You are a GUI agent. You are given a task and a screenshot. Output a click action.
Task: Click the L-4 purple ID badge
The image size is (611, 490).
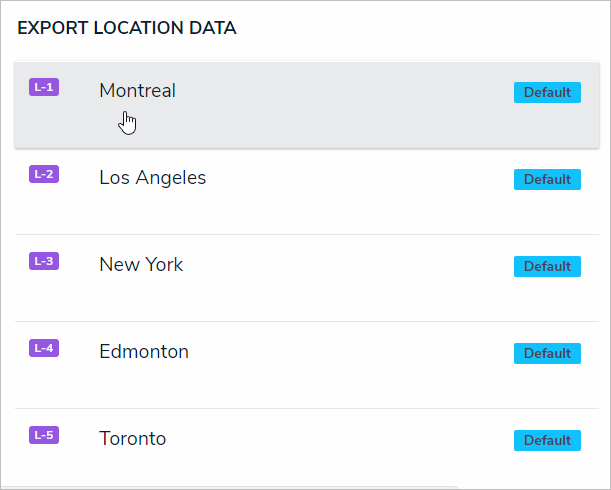click(x=44, y=348)
